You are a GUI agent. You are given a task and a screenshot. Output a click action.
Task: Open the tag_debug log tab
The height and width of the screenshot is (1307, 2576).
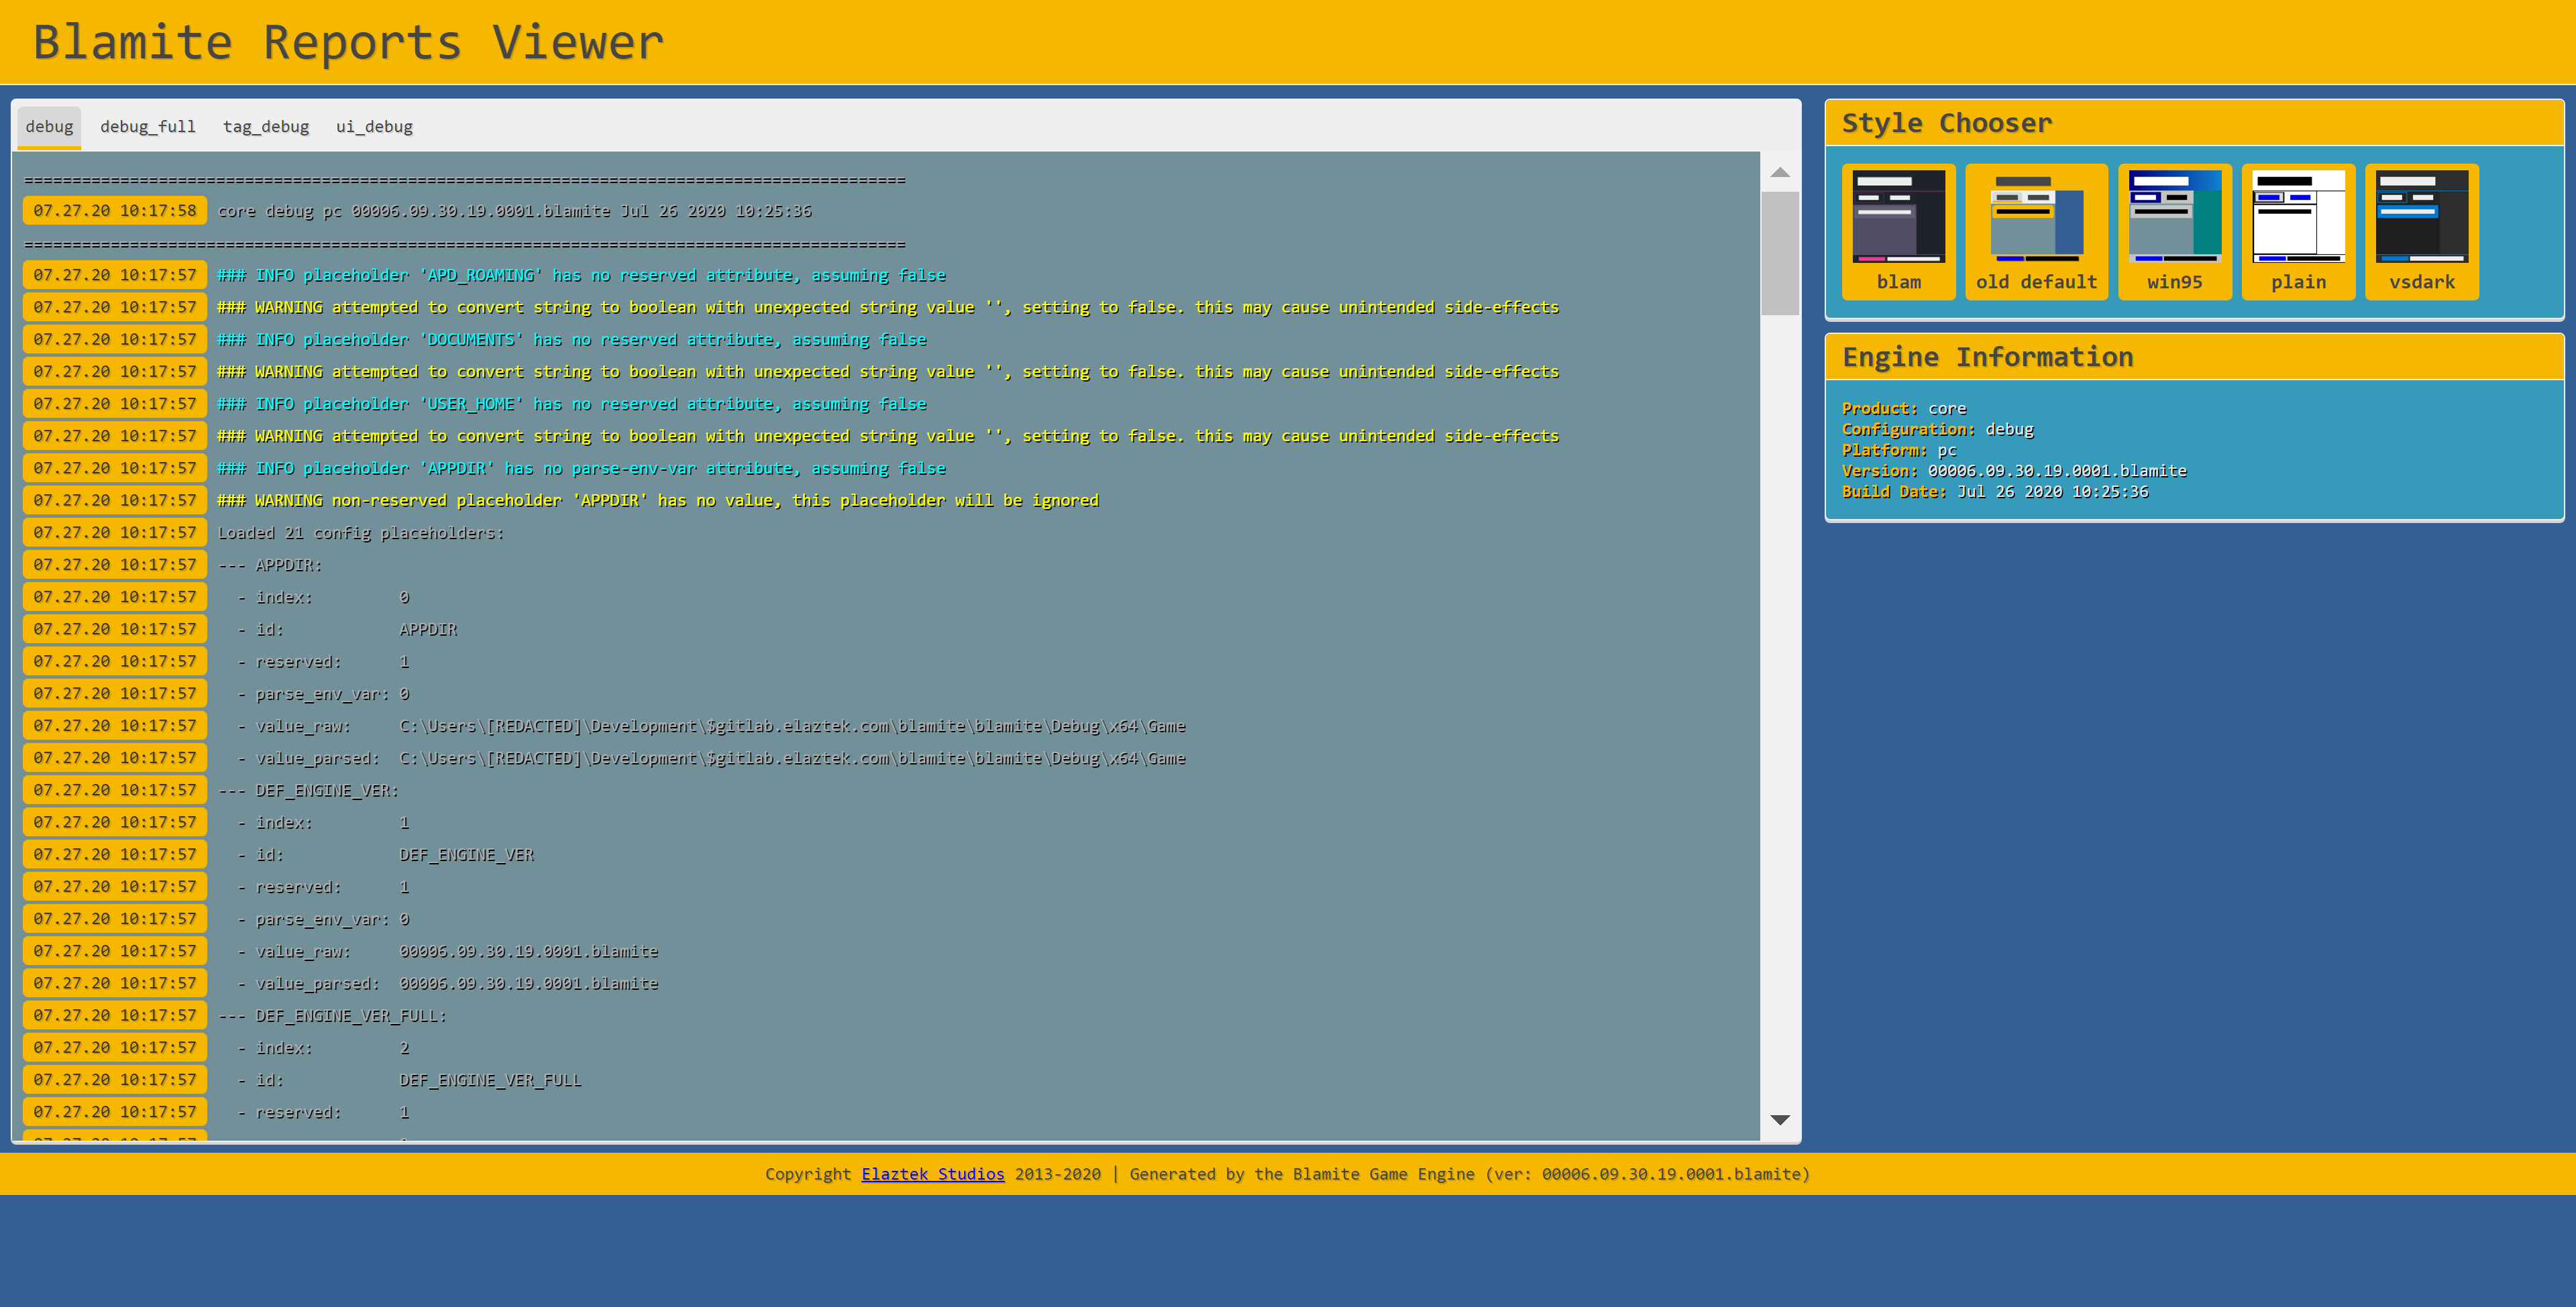click(x=266, y=127)
